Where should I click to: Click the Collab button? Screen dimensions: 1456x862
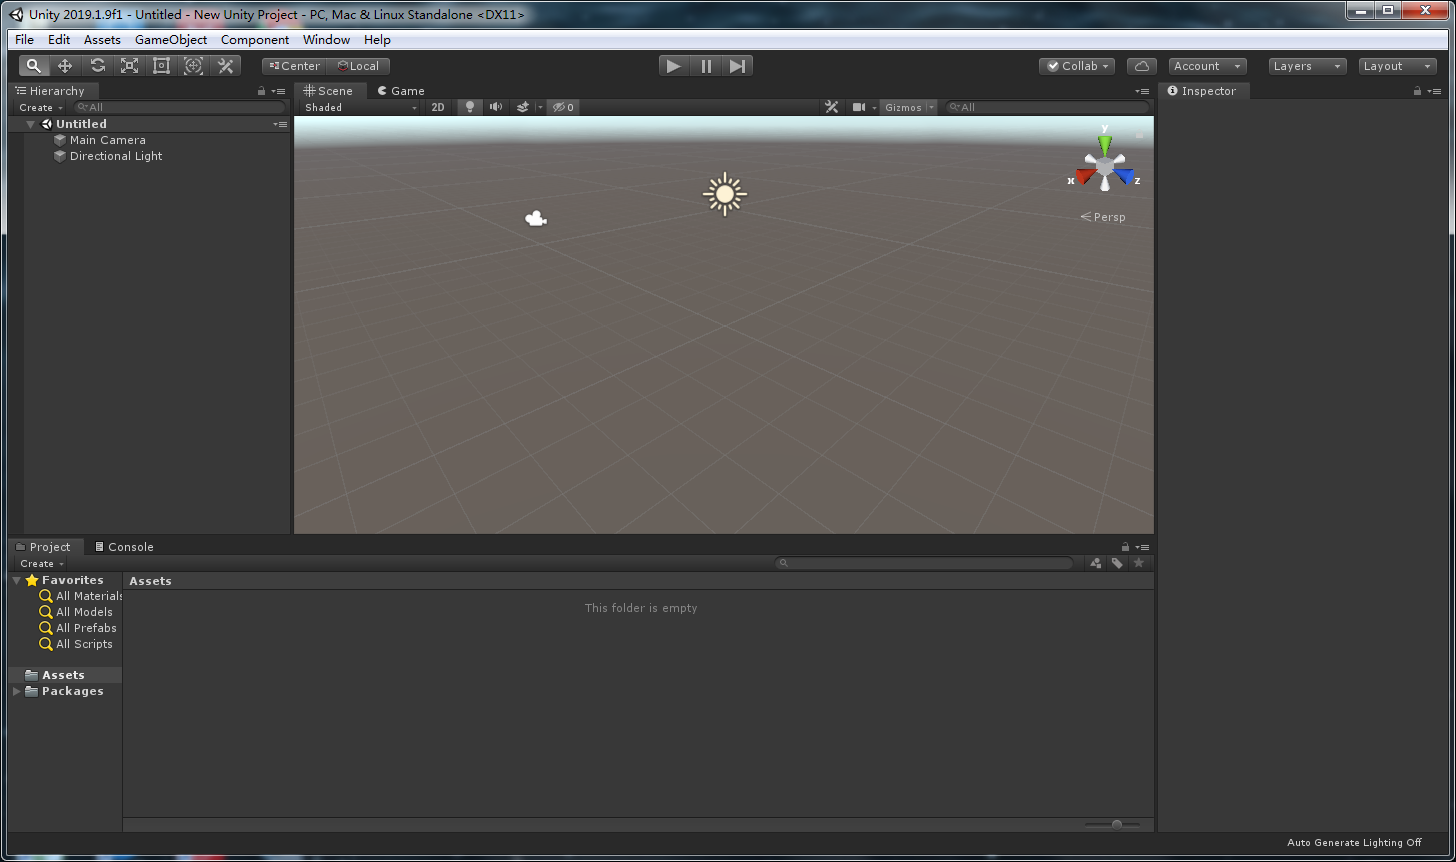click(1076, 65)
